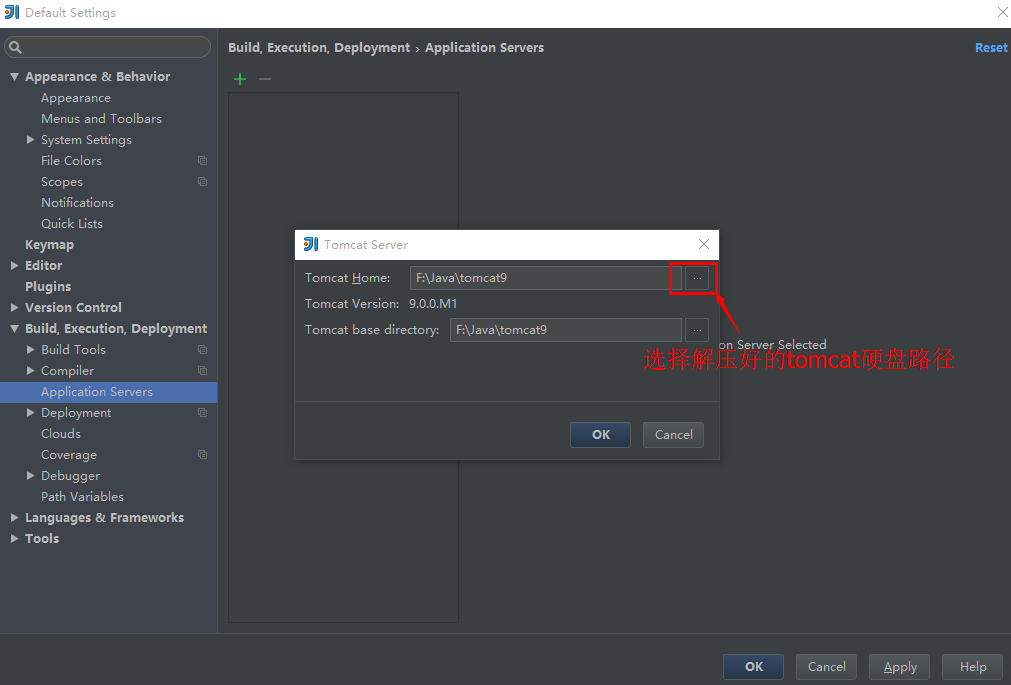The height and width of the screenshot is (685, 1011).
Task: Click OK in Tomcat Server dialog
Action: 600,435
